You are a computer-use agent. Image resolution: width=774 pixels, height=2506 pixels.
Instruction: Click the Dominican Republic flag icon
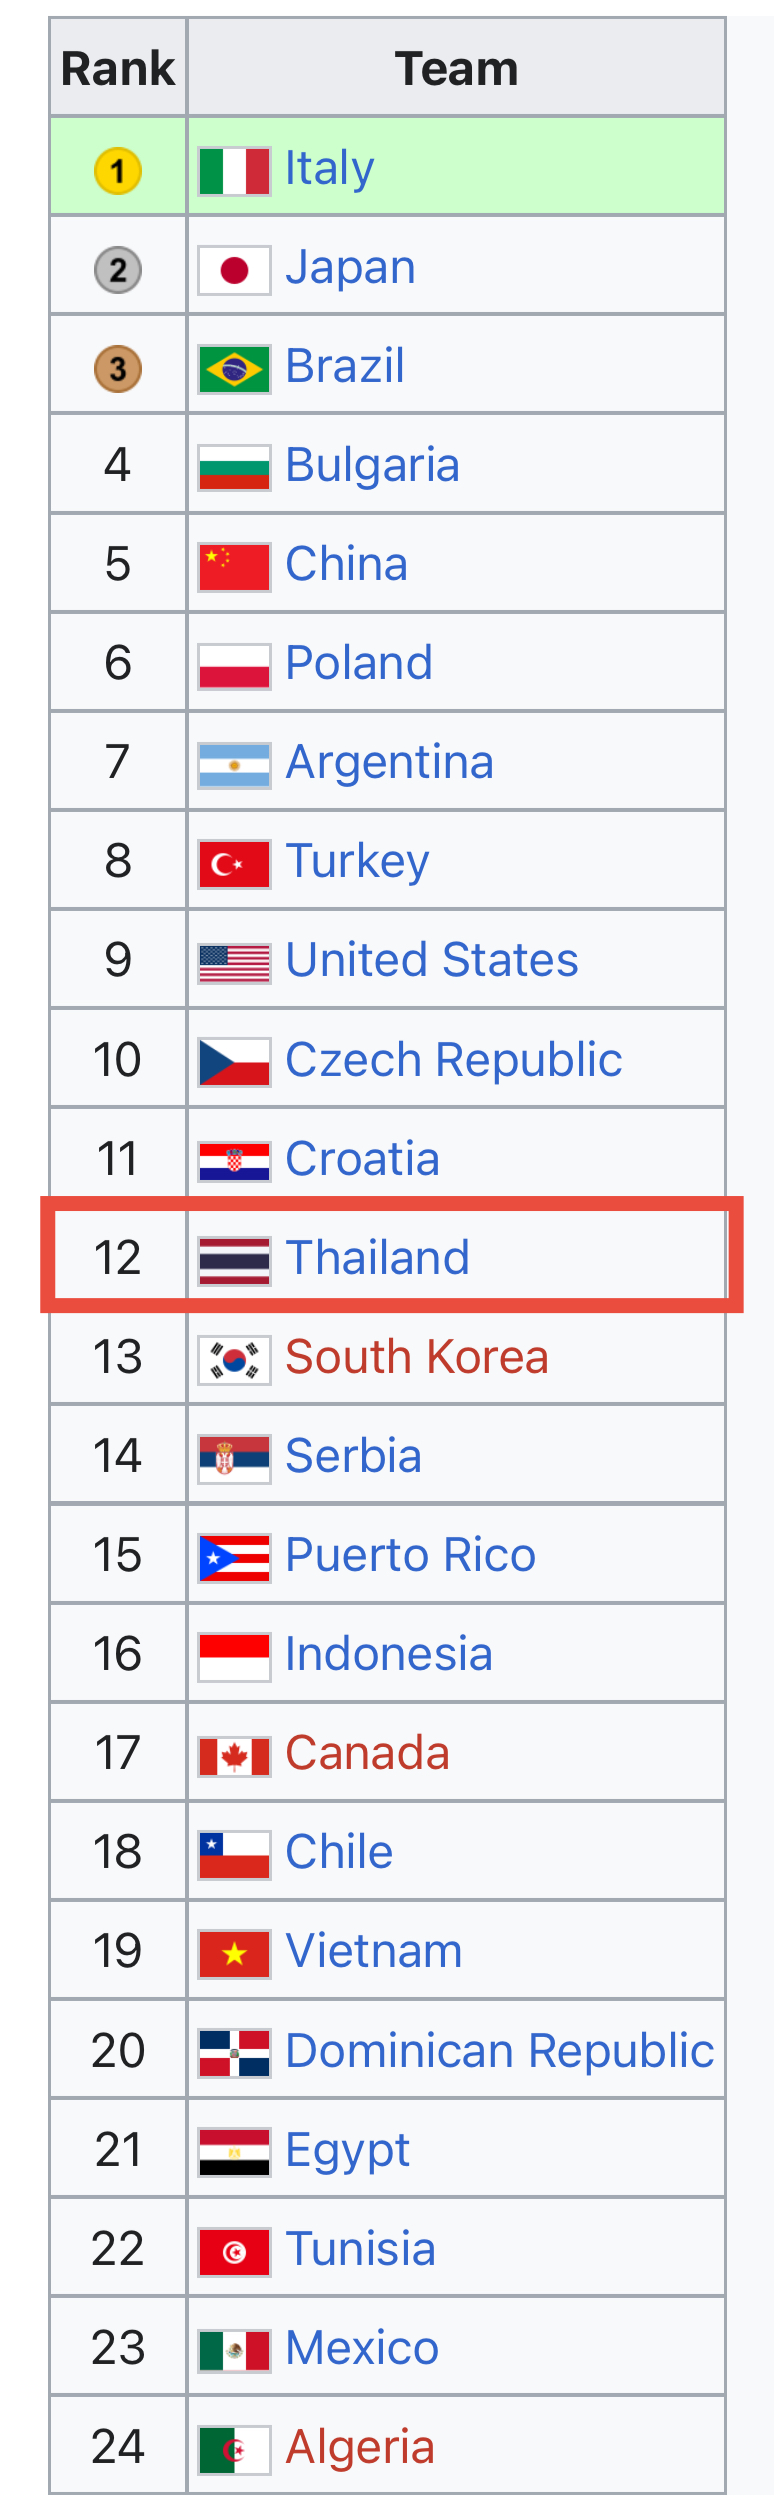coord(234,2053)
